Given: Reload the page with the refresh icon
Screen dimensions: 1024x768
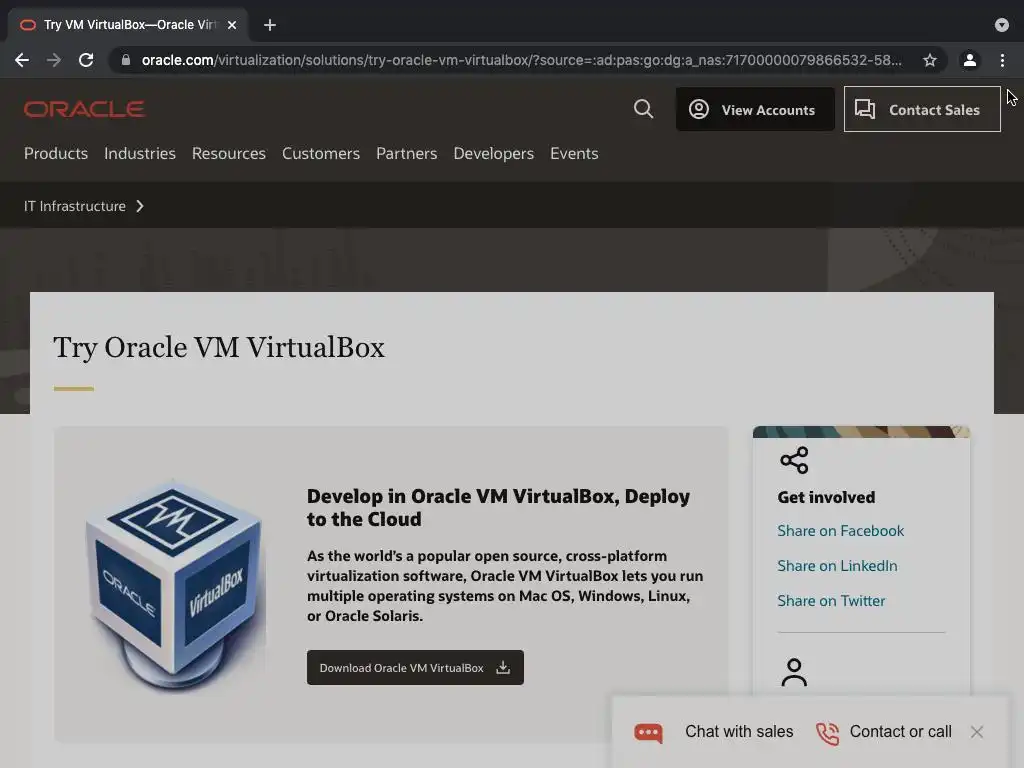Looking at the screenshot, I should pyautogui.click(x=86, y=60).
